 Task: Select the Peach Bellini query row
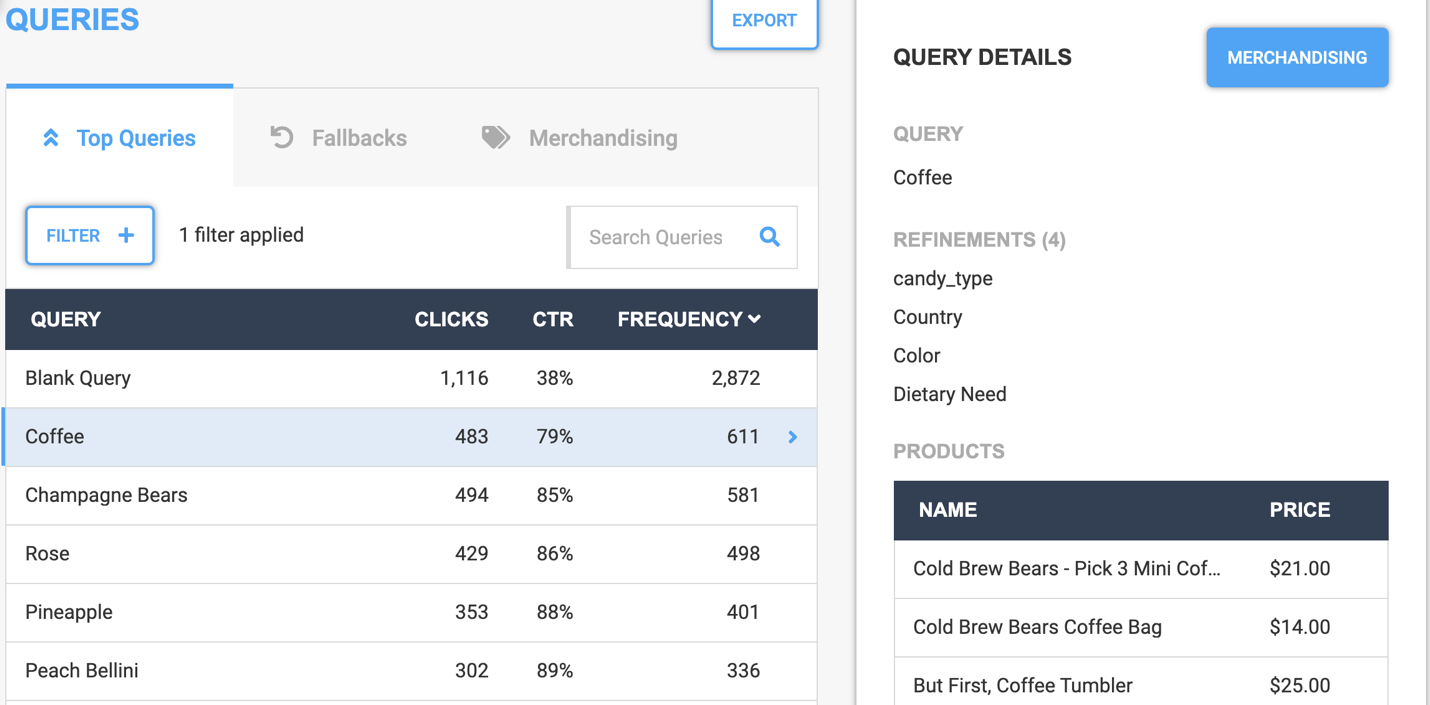(x=411, y=670)
